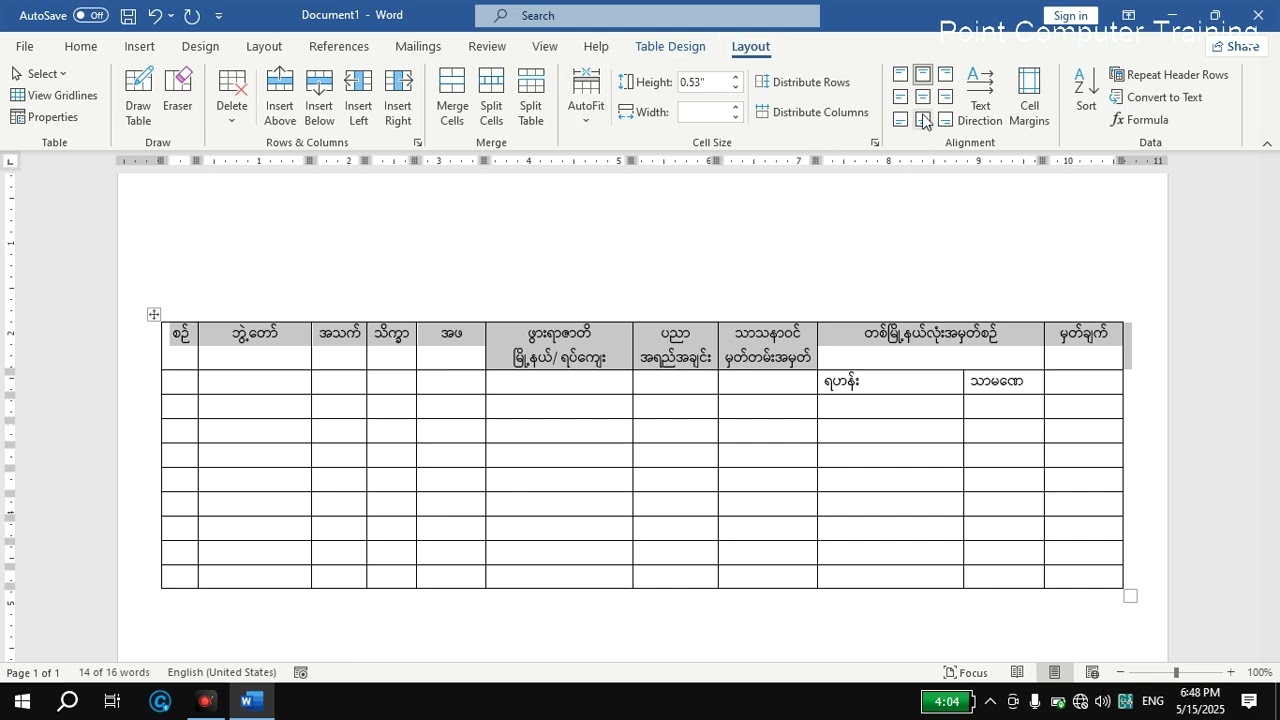Viewport: 1280px width, 720px height.
Task: Insert a Formula into the cell
Action: point(1139,120)
